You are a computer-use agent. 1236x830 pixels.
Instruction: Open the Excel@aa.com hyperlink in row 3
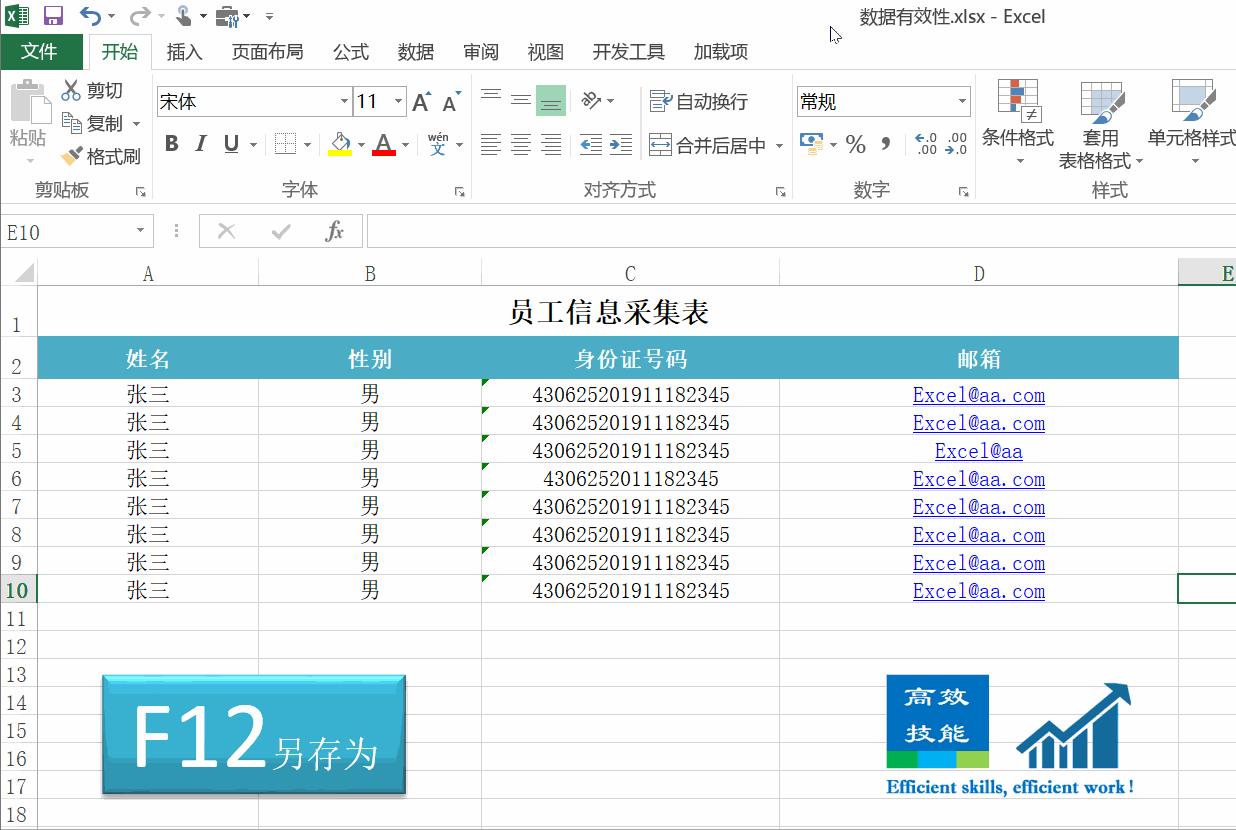pos(978,395)
